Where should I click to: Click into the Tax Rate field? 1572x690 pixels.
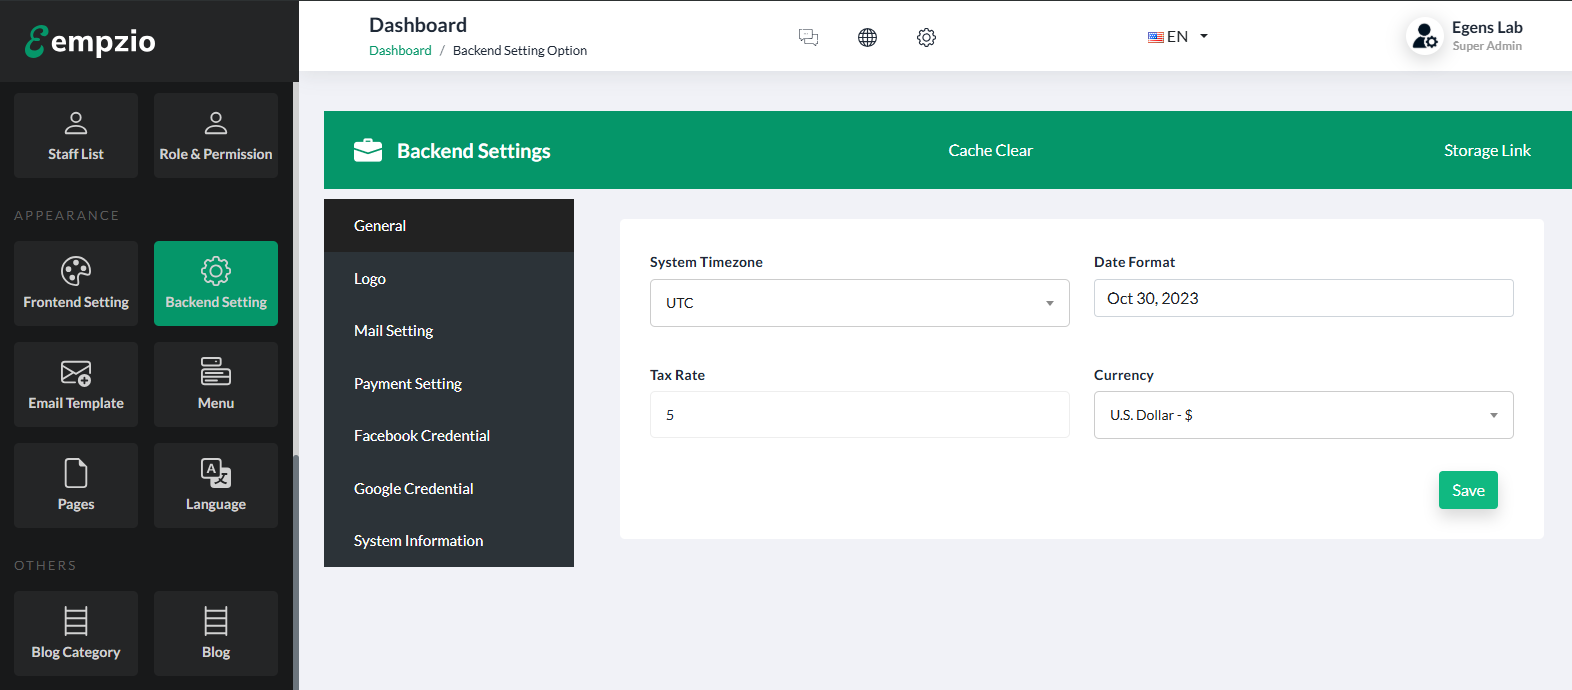click(859, 415)
